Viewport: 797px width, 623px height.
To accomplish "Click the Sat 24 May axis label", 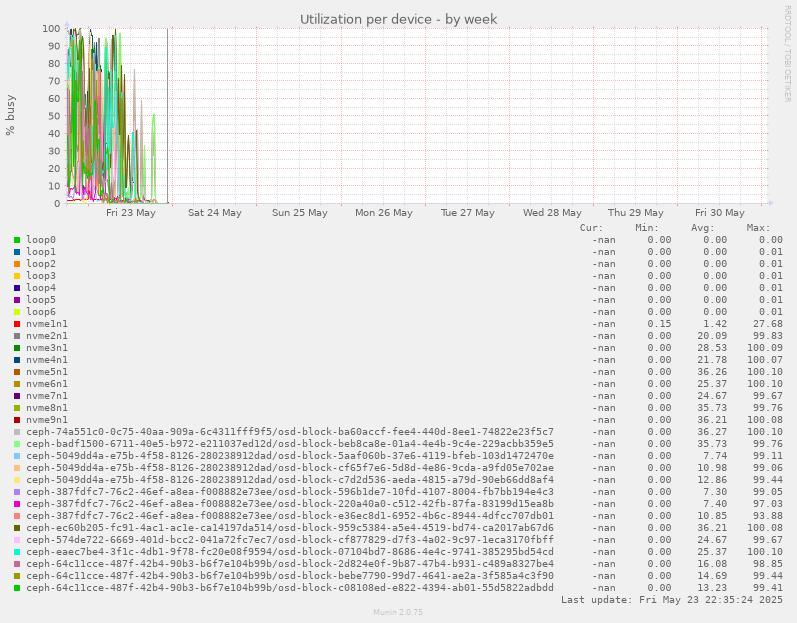I will [x=214, y=213].
